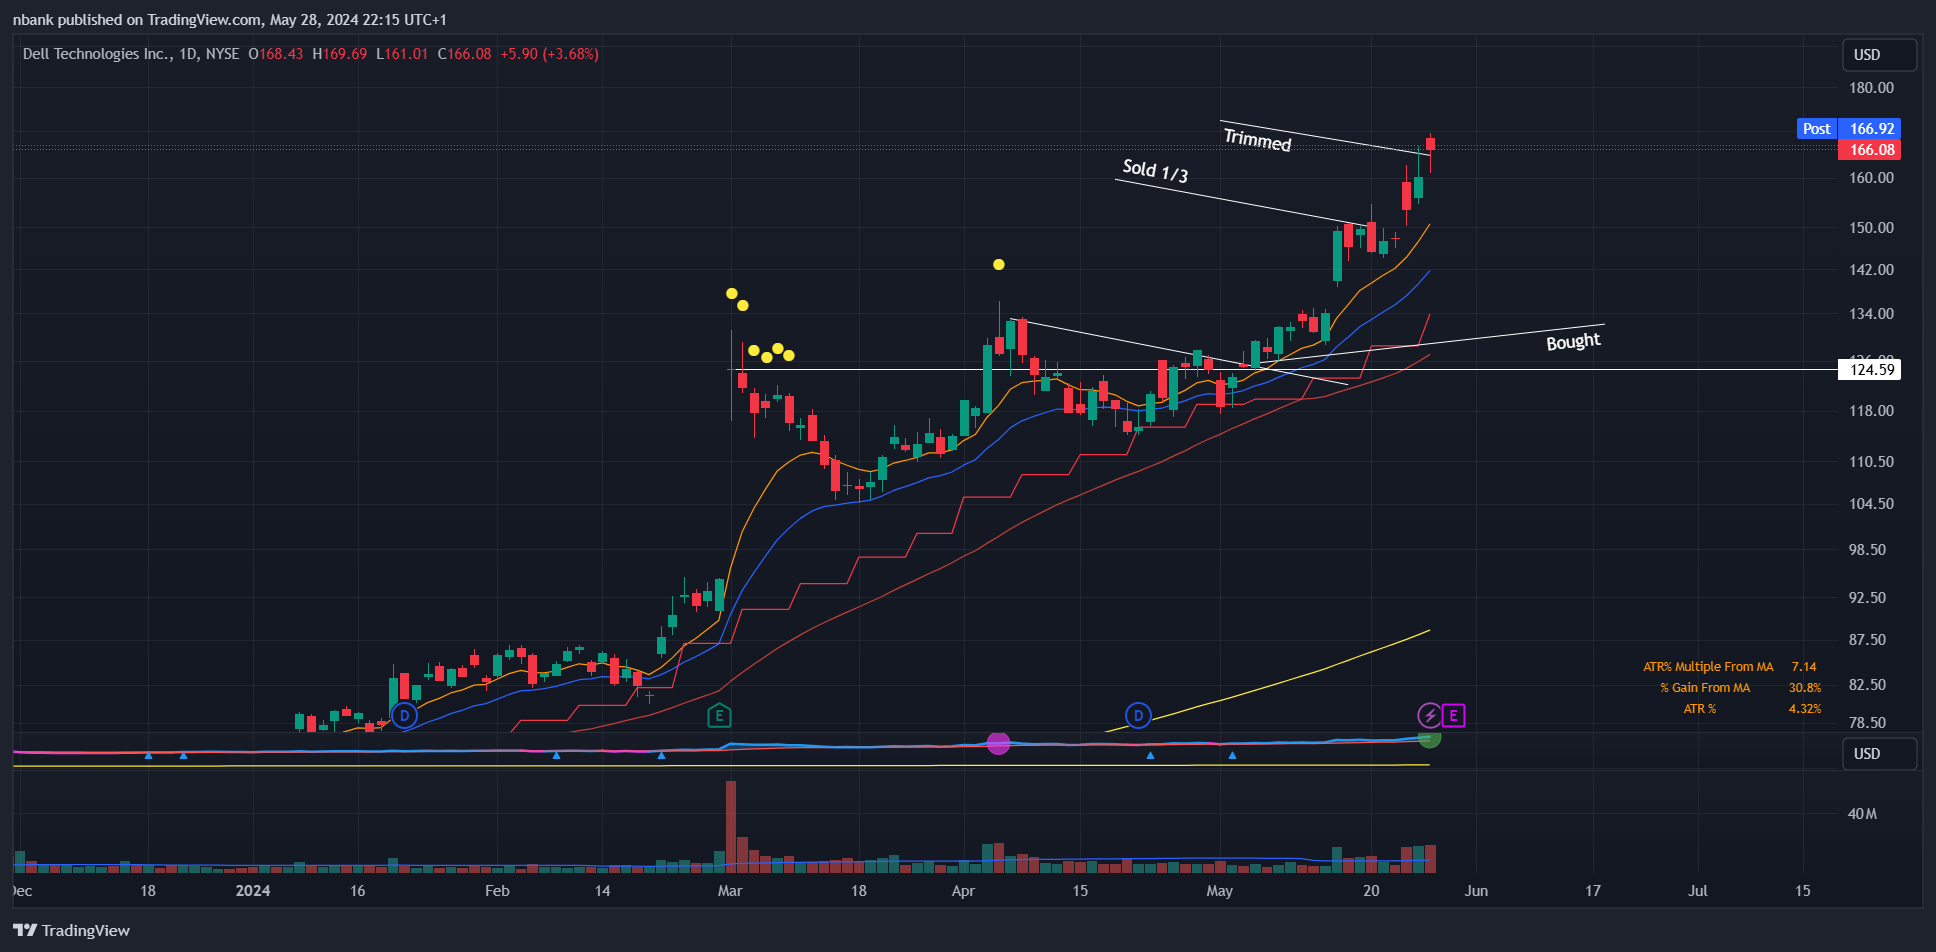1936x952 pixels.
Task: Click the blue triangle marker just right of May
Action: (1232, 755)
